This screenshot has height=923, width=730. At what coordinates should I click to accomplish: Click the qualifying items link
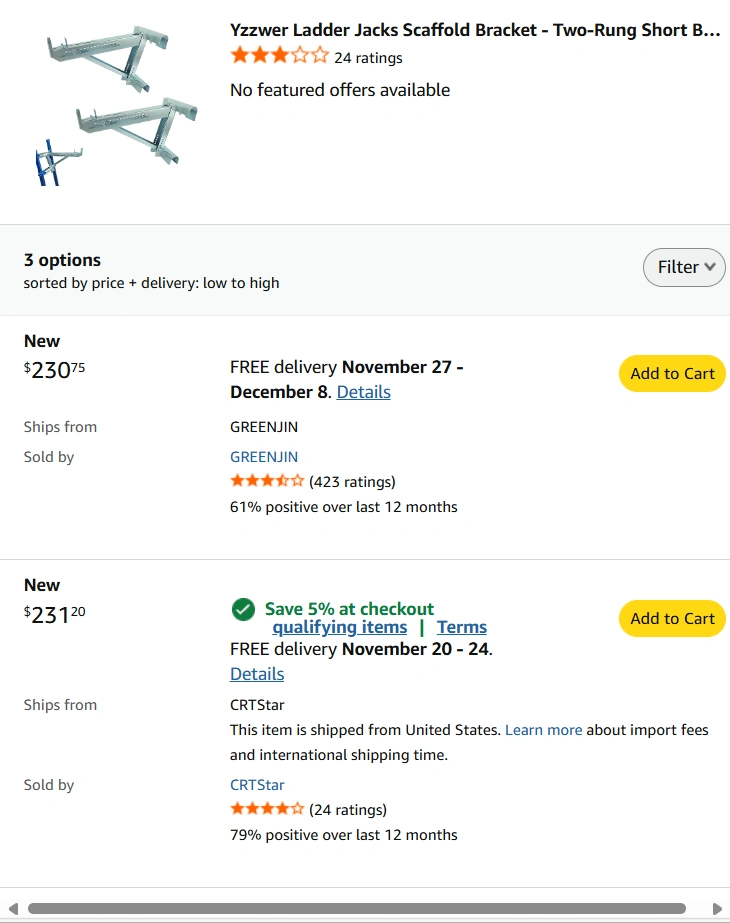tap(340, 627)
